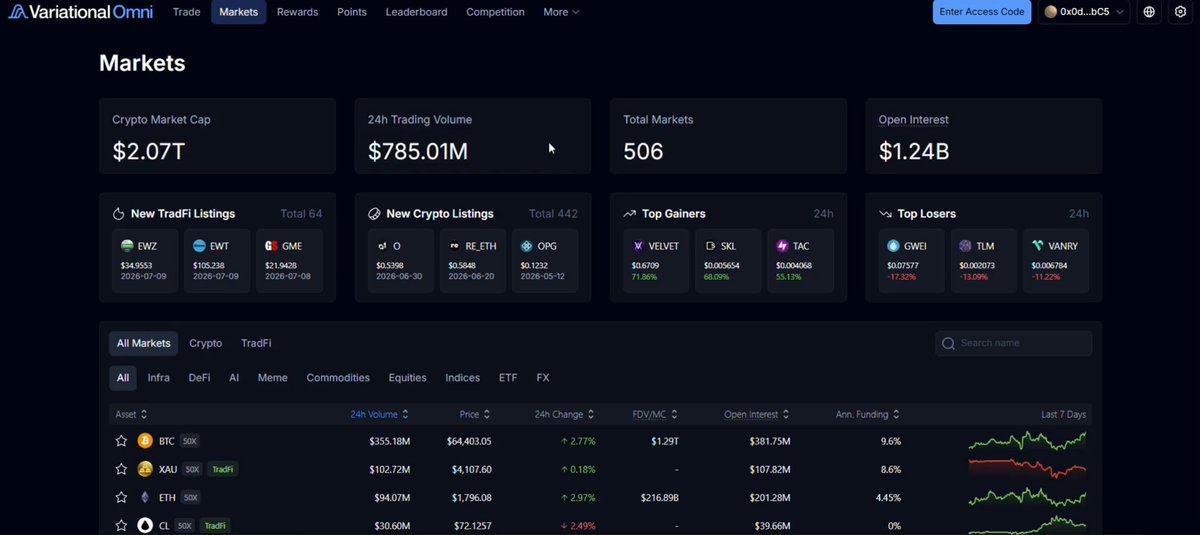Click the TAC gainer icon
This screenshot has width=1200, height=535.
pos(783,246)
